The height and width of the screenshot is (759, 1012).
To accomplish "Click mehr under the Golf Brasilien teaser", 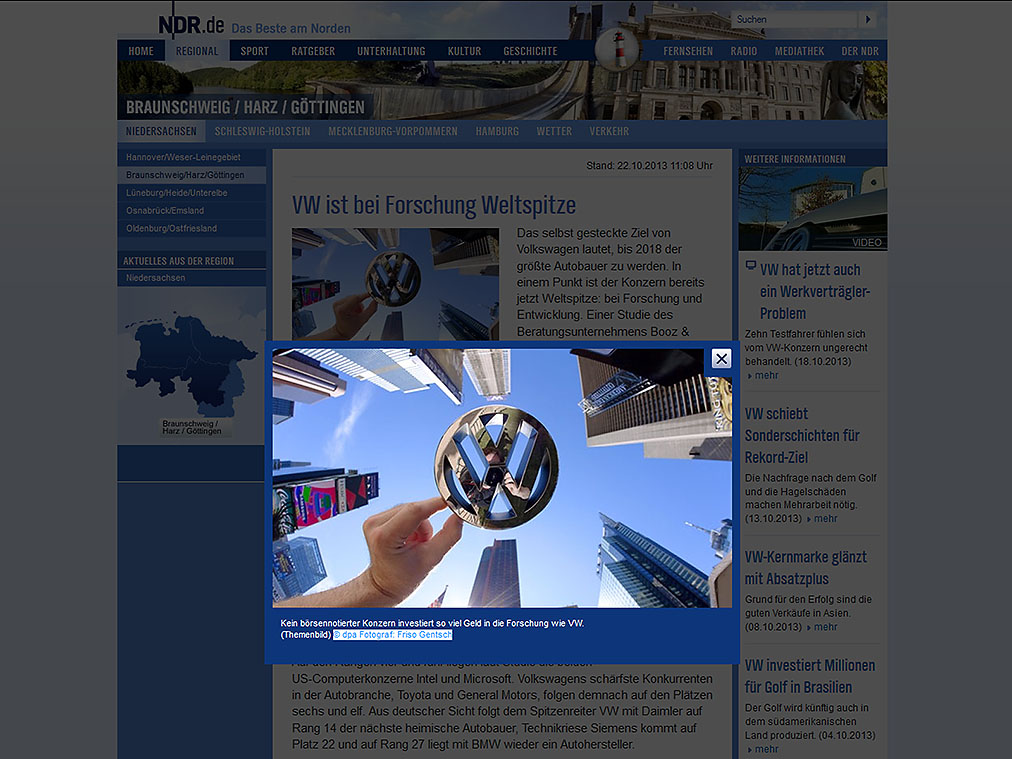I will coord(766,749).
